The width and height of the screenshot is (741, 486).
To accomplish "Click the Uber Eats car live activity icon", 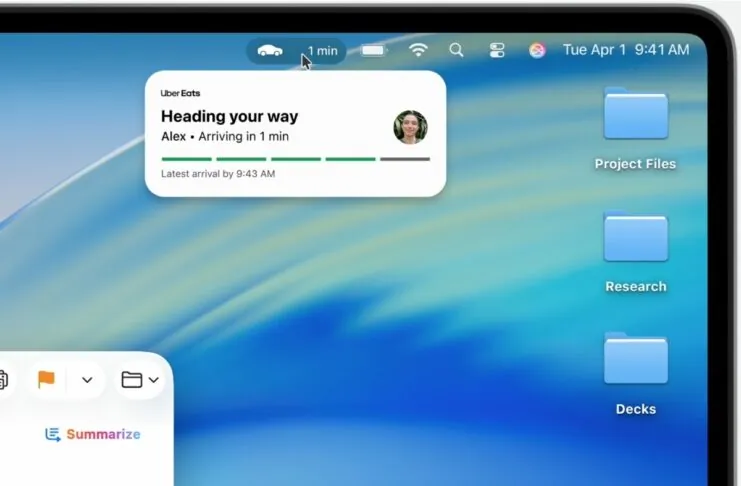I will click(x=270, y=50).
